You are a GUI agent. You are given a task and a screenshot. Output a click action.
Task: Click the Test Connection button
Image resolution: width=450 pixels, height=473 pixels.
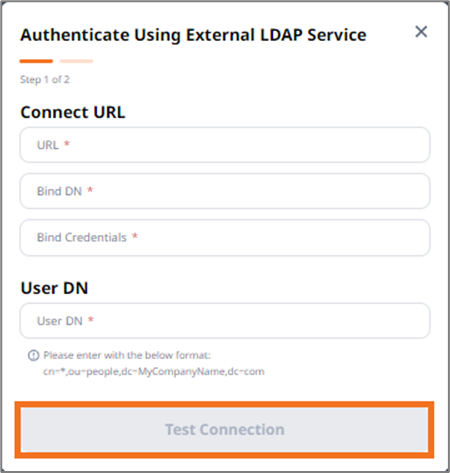click(224, 429)
